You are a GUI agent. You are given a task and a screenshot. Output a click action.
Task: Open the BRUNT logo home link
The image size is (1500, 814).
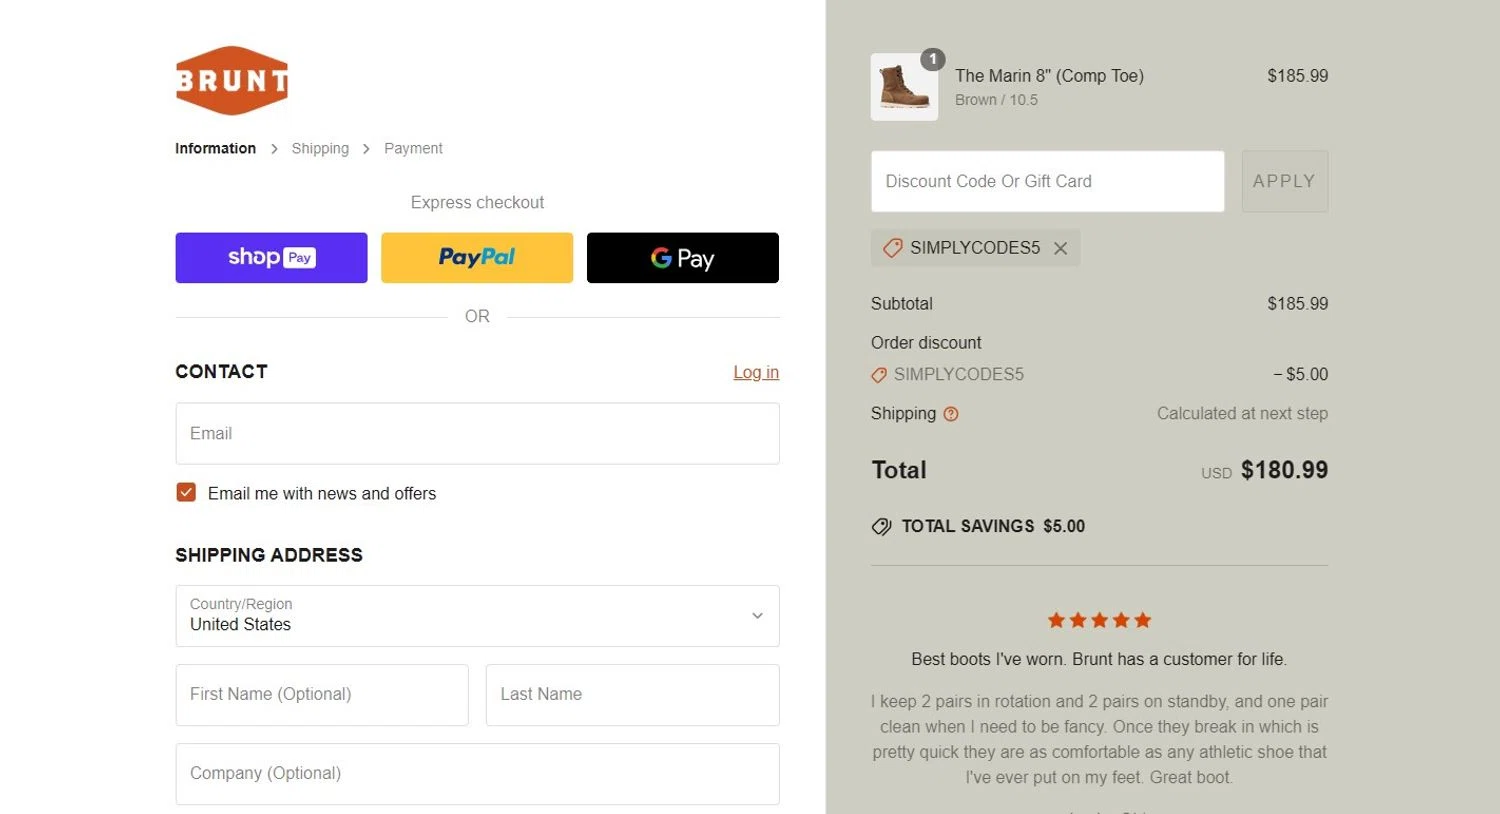click(232, 80)
